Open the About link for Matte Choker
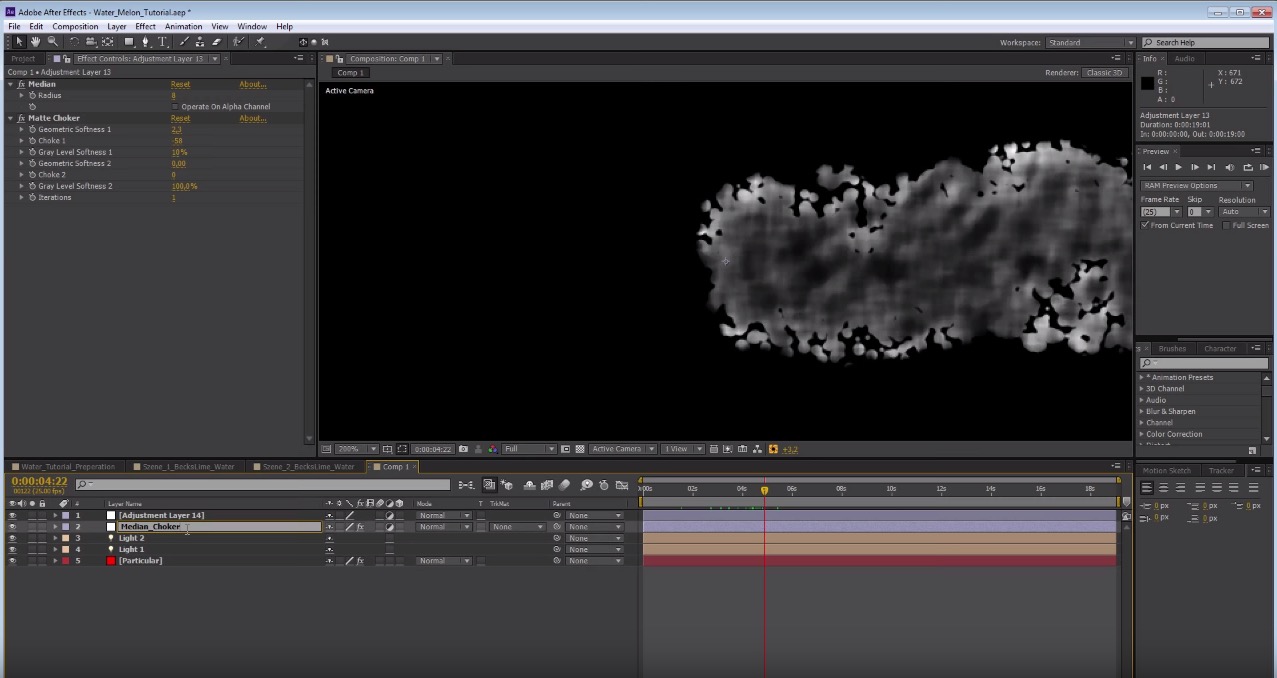Image resolution: width=1277 pixels, height=678 pixels. tap(251, 117)
